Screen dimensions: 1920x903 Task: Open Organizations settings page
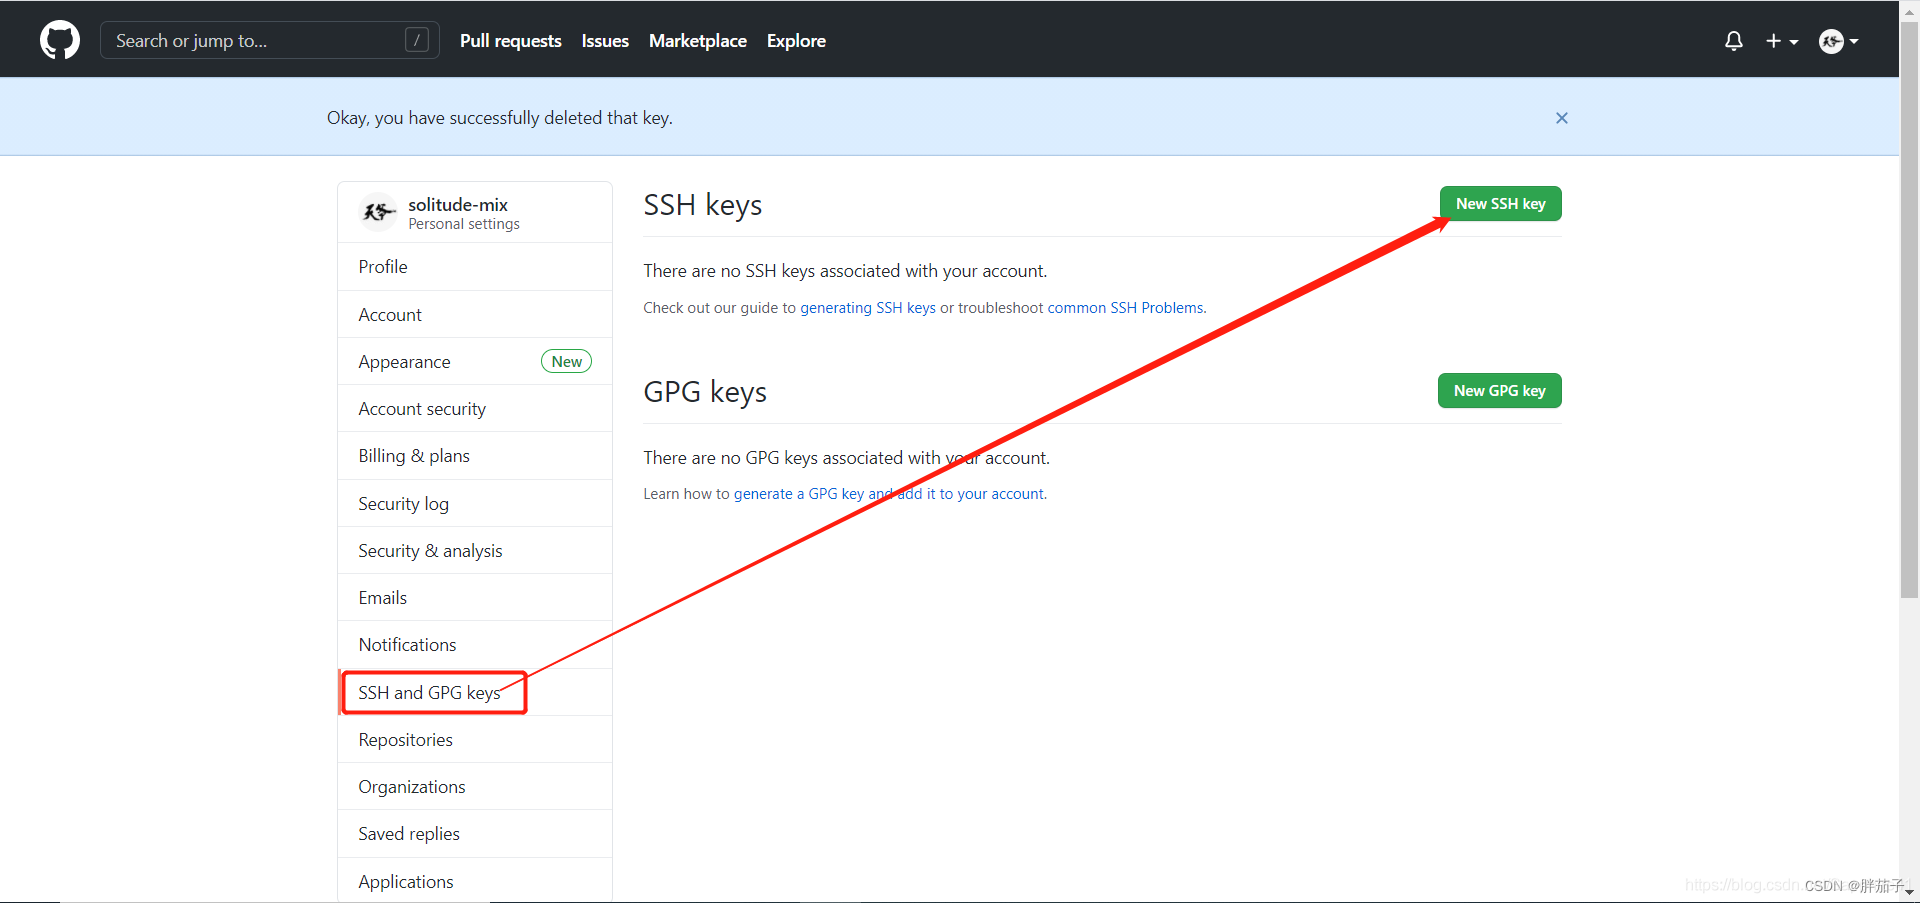click(475, 787)
